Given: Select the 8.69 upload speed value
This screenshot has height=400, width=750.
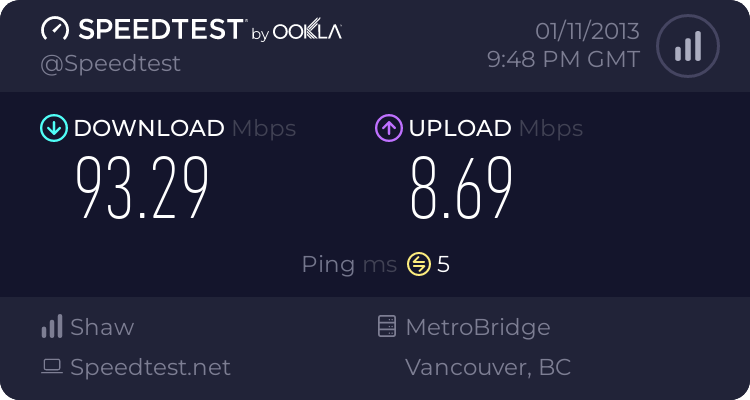Looking at the screenshot, I should [x=461, y=188].
